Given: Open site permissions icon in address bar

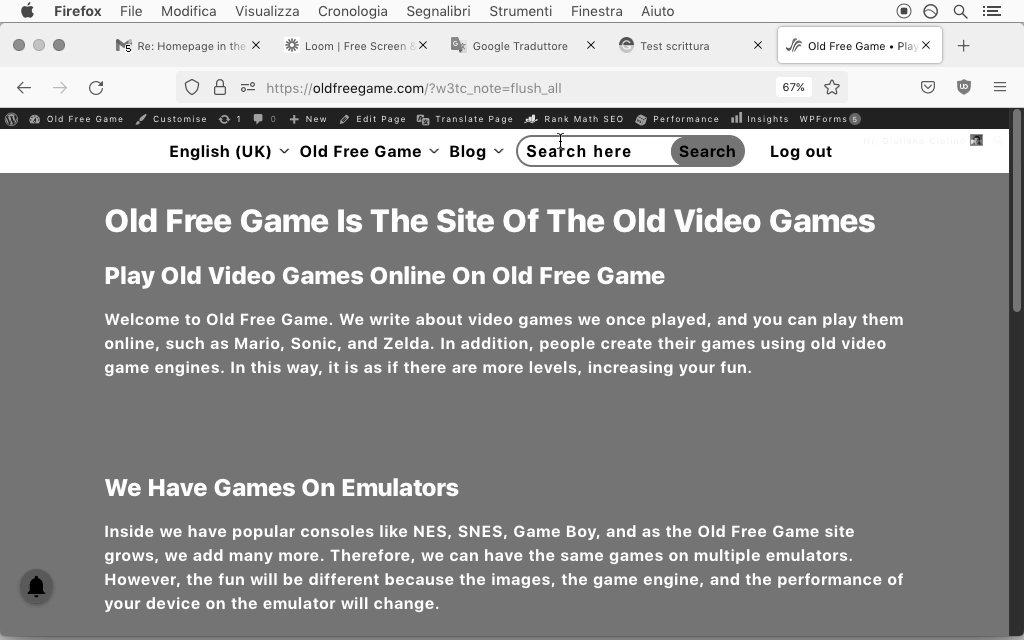Looking at the screenshot, I should (x=248, y=88).
